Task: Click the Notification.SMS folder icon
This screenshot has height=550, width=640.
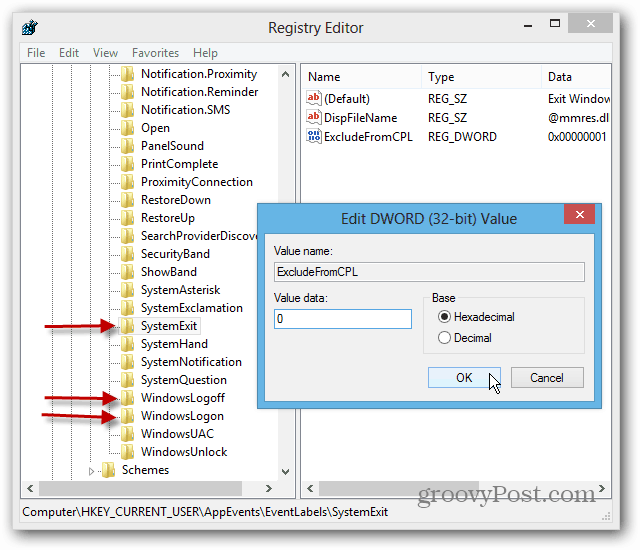Action: (x=127, y=110)
